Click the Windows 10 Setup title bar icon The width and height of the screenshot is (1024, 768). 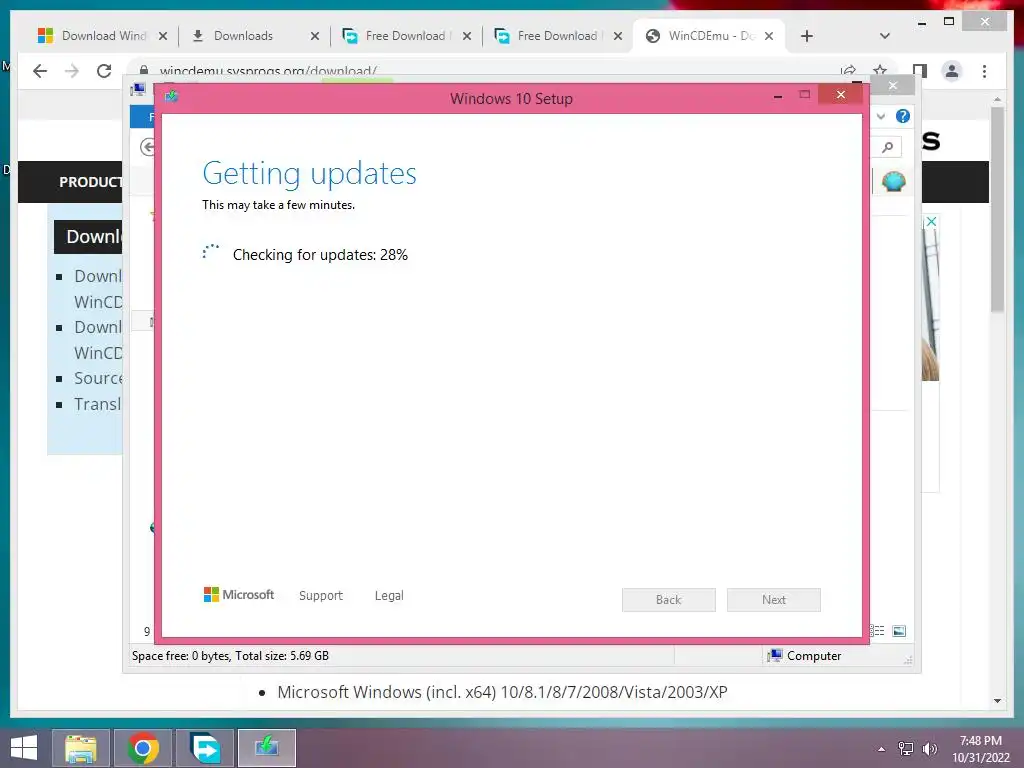click(172, 97)
